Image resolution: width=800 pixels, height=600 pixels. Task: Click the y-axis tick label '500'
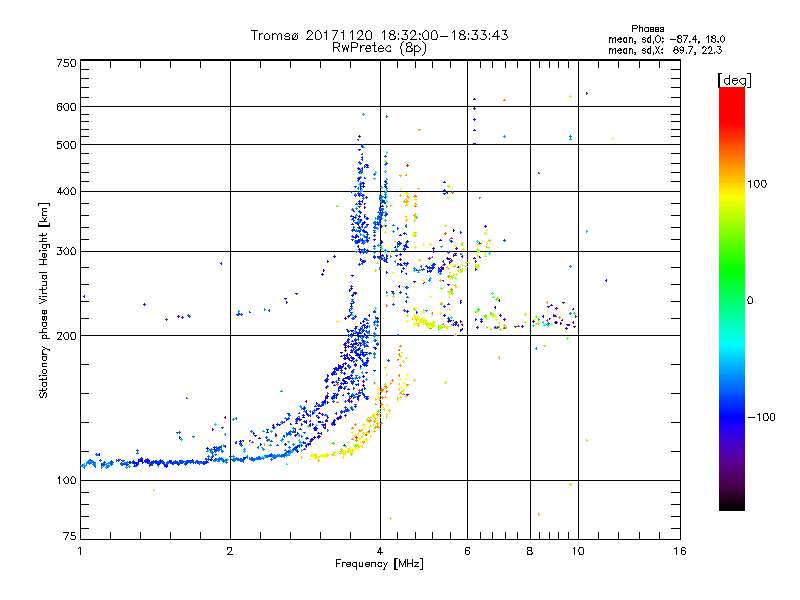pos(67,145)
